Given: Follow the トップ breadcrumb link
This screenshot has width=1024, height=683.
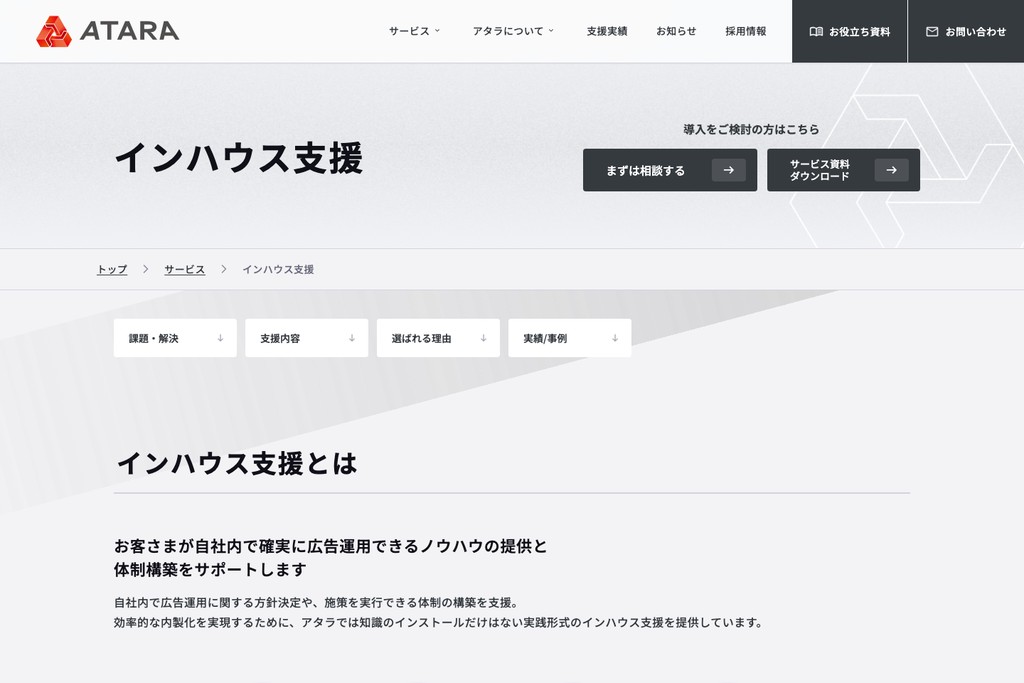Looking at the screenshot, I should tap(112, 269).
